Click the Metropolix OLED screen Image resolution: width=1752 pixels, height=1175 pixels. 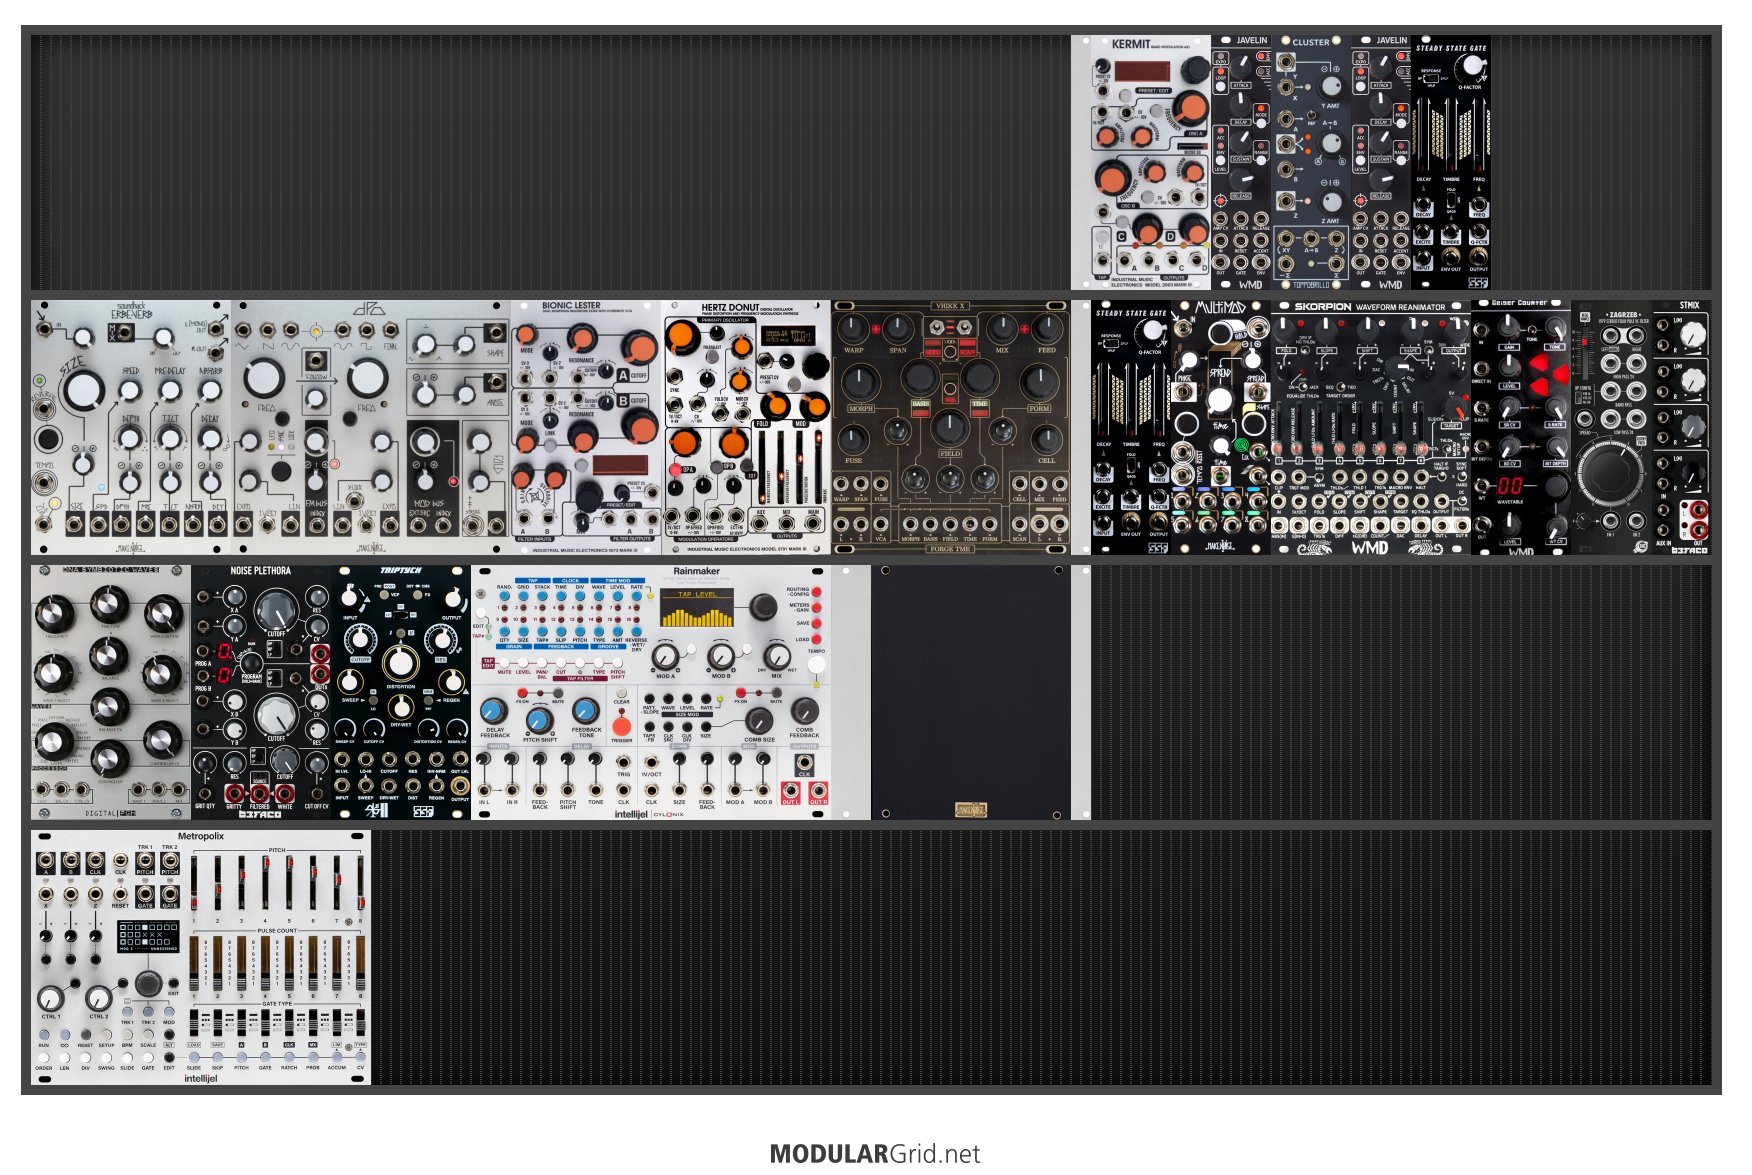[147, 936]
